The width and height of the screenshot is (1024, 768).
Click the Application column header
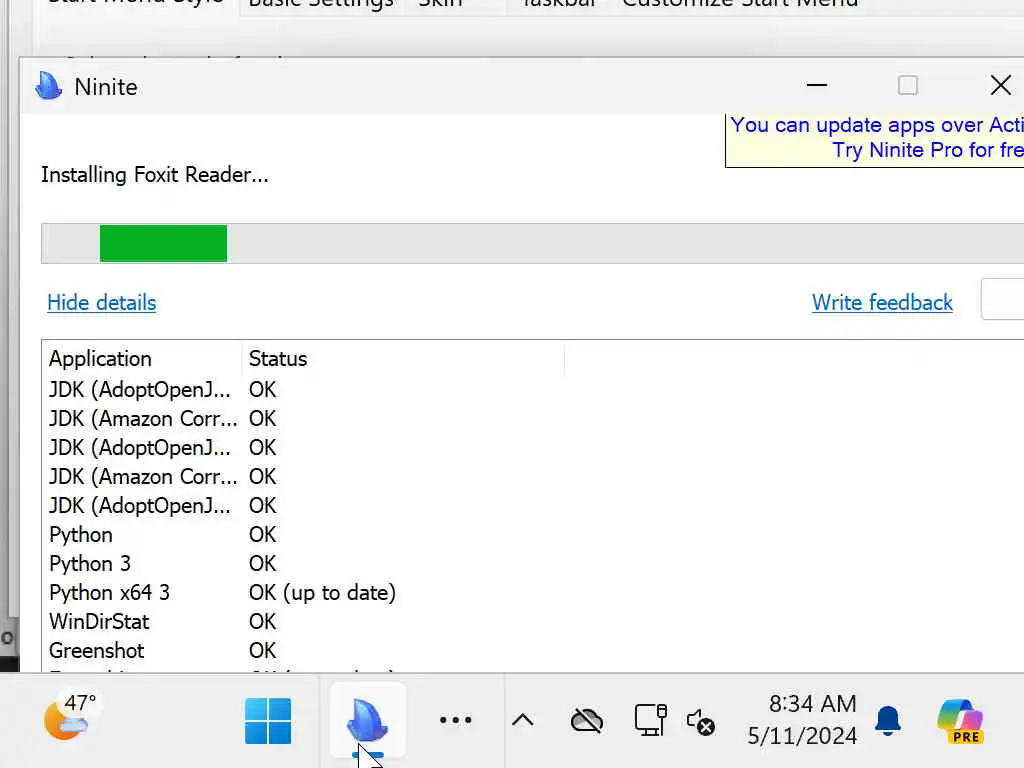click(142, 359)
